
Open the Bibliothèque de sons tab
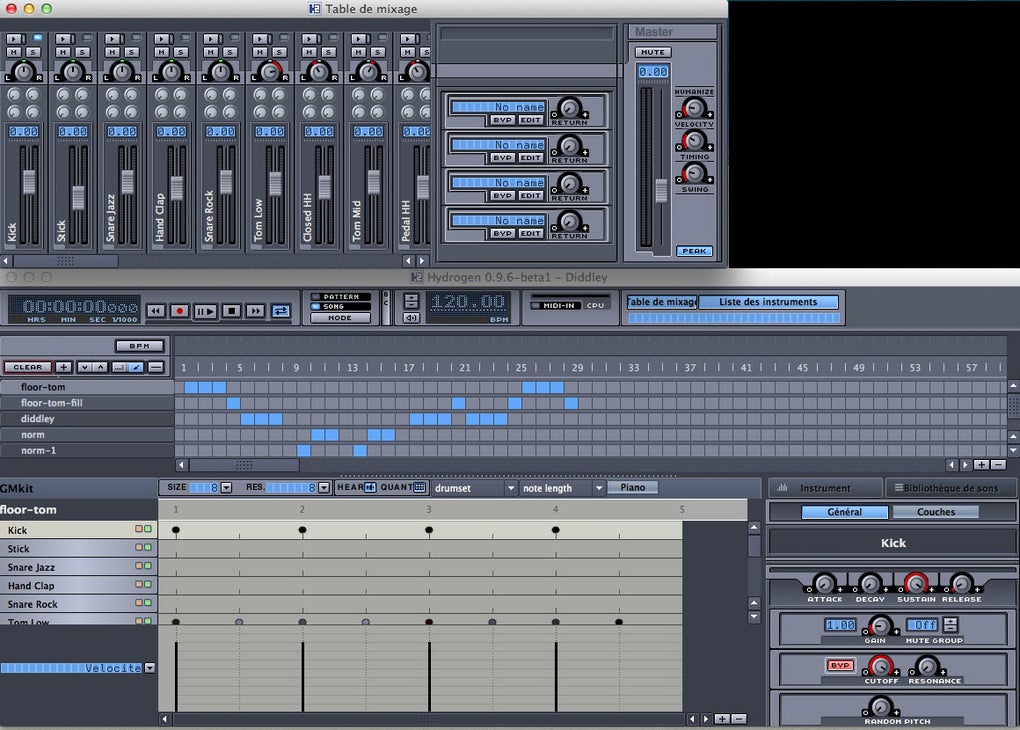coord(950,488)
